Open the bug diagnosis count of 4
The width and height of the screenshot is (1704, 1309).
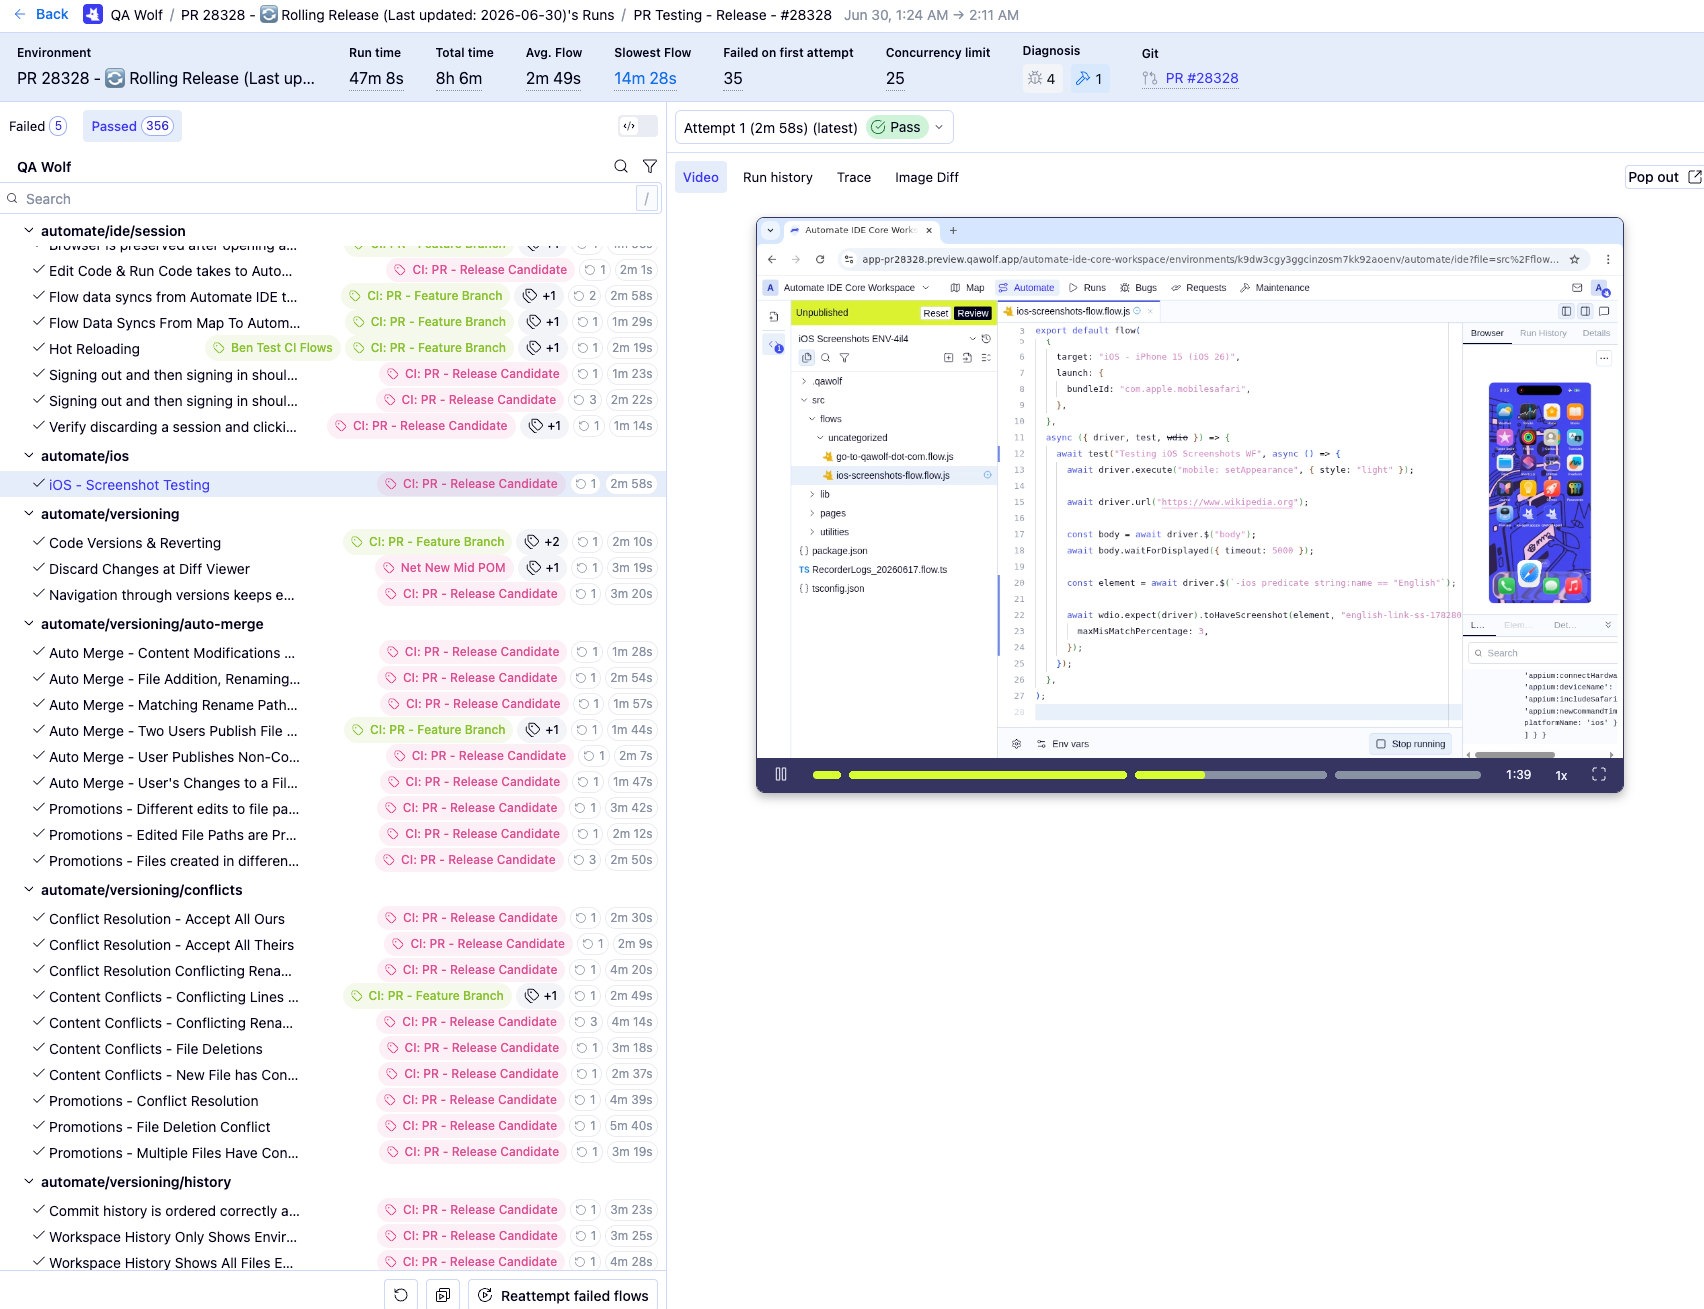click(1043, 78)
